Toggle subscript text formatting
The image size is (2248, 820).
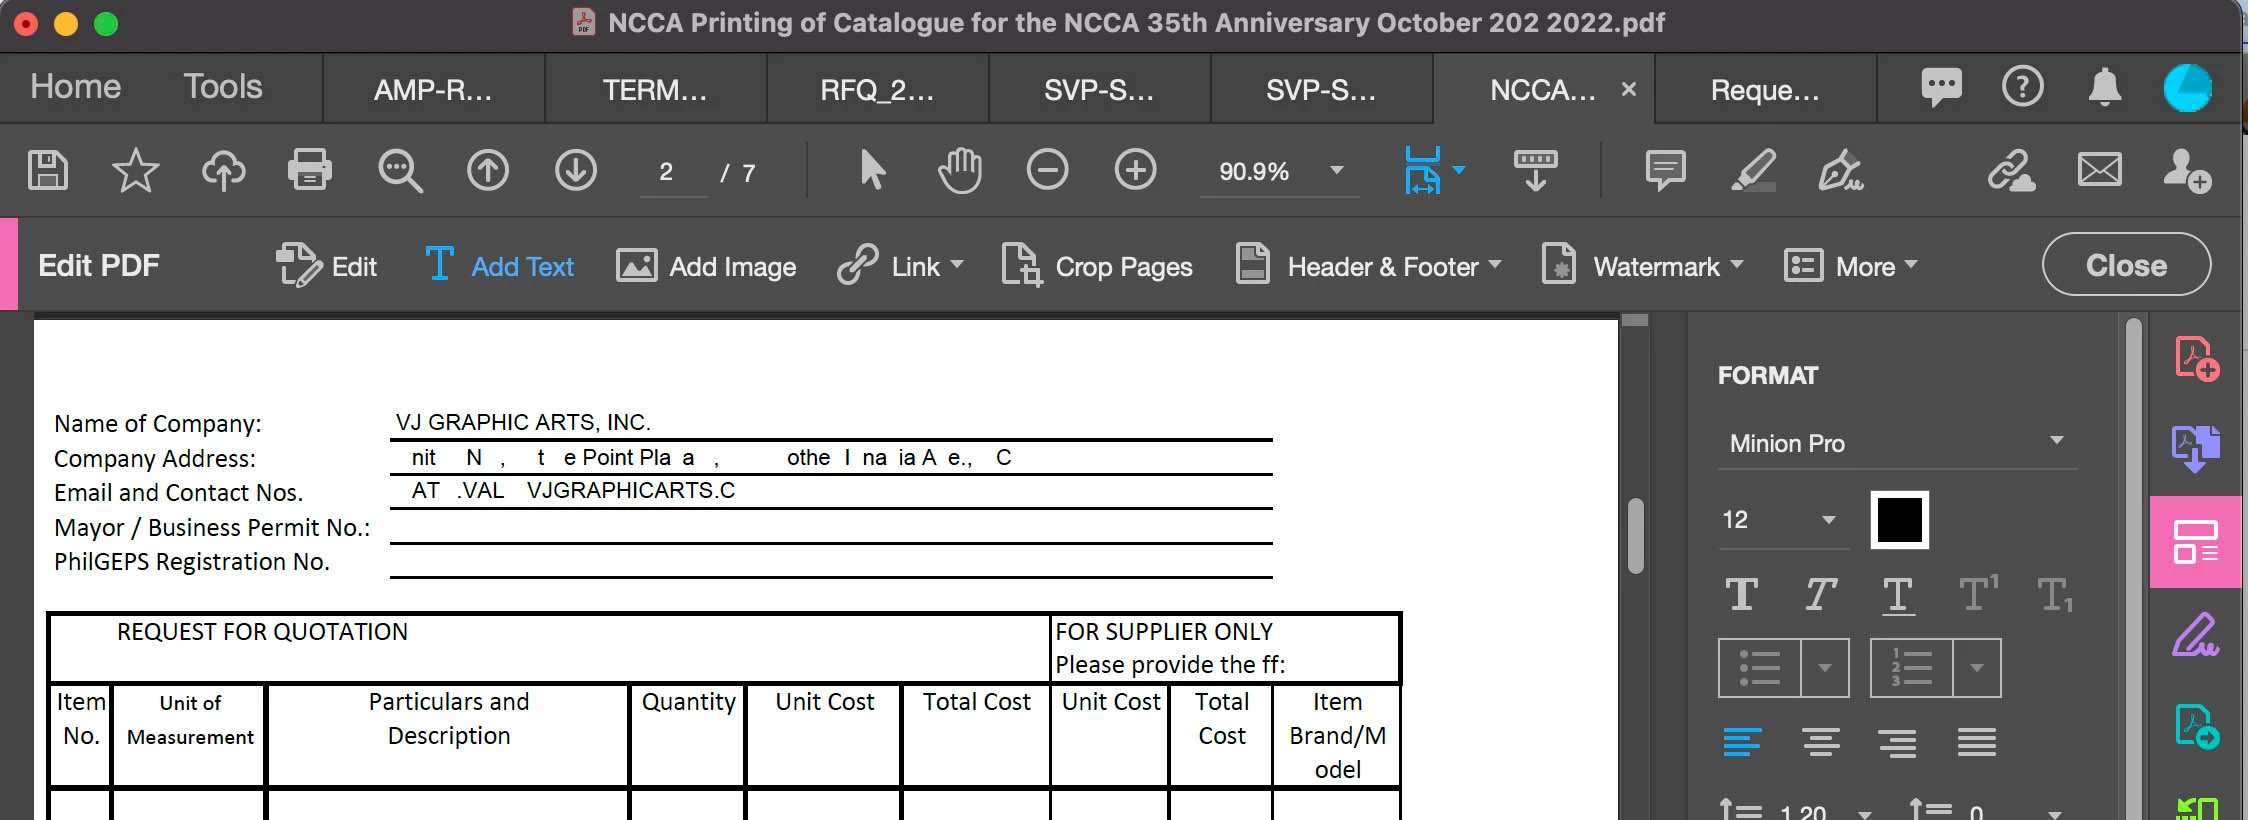[2055, 595]
